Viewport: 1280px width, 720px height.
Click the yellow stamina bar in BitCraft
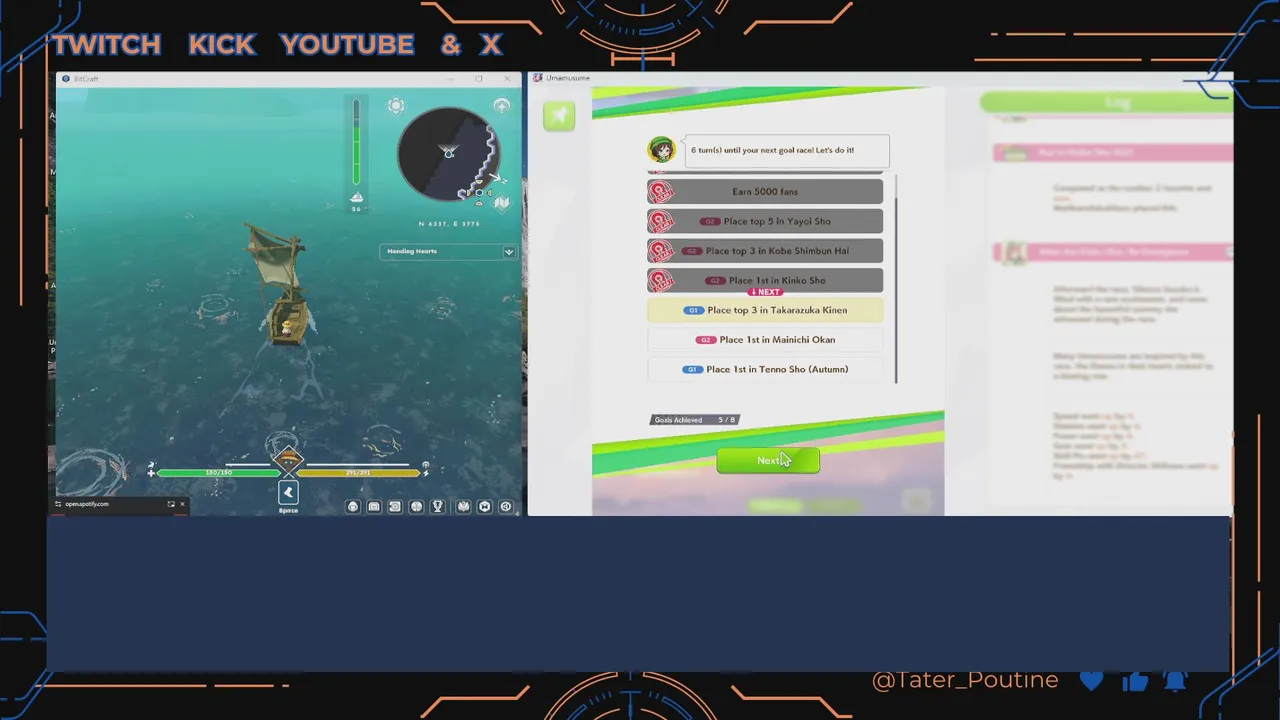pos(357,472)
